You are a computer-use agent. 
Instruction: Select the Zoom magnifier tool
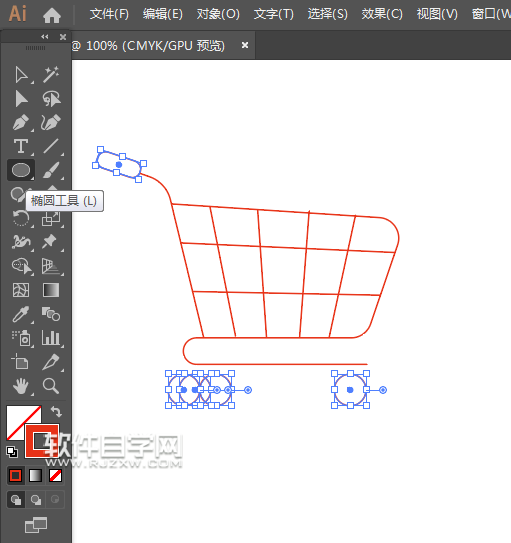[x=51, y=386]
